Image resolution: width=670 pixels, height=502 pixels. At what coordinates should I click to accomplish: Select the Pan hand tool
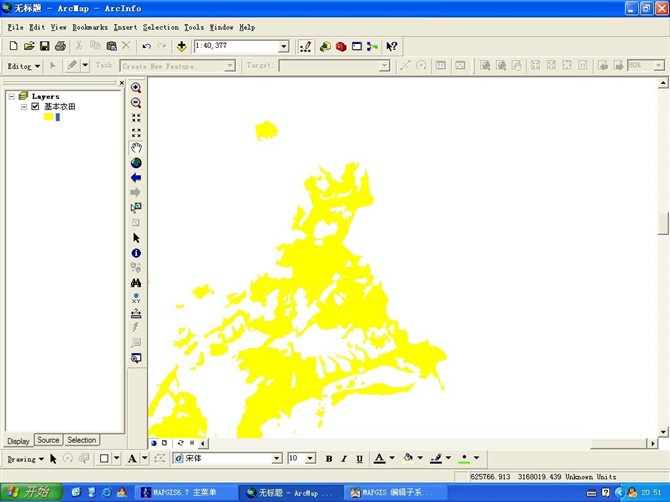click(136, 148)
